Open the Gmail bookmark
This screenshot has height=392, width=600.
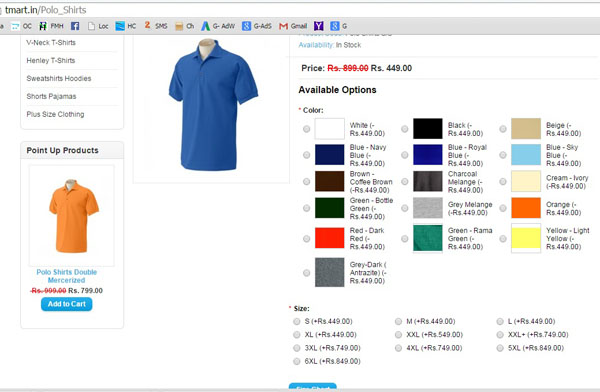[293, 26]
